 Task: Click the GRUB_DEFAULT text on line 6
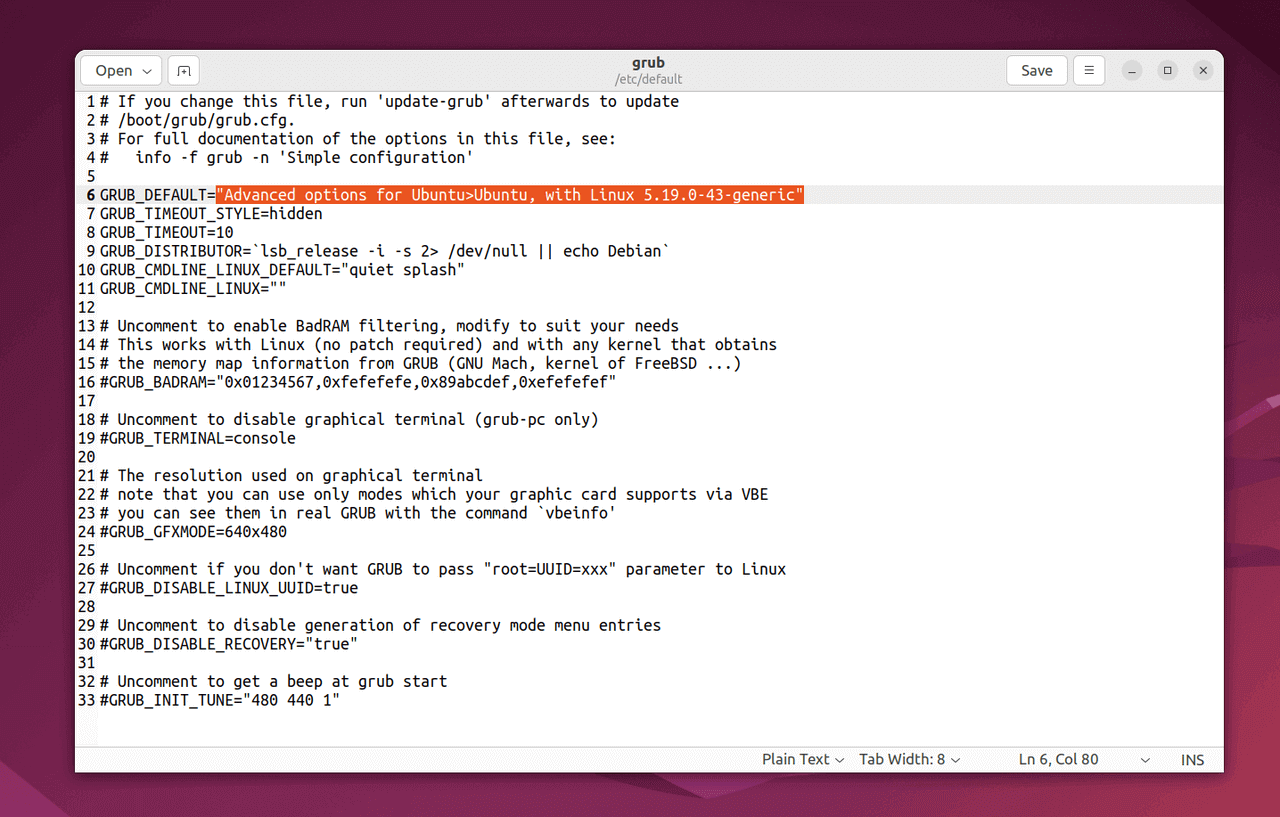point(153,195)
